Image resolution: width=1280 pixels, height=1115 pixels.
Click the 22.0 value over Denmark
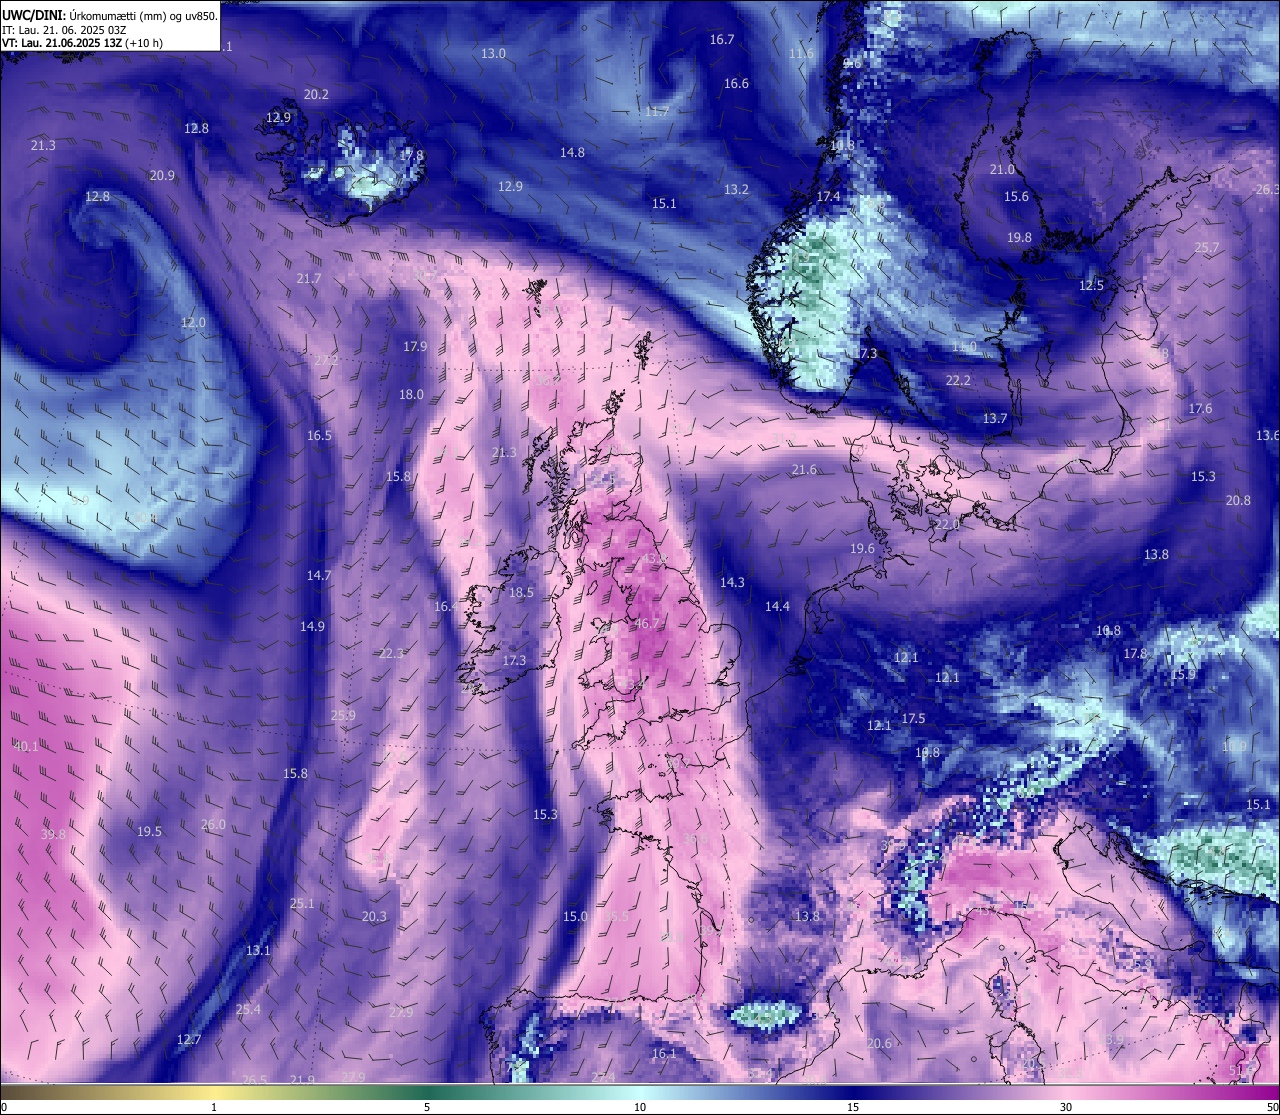[947, 524]
